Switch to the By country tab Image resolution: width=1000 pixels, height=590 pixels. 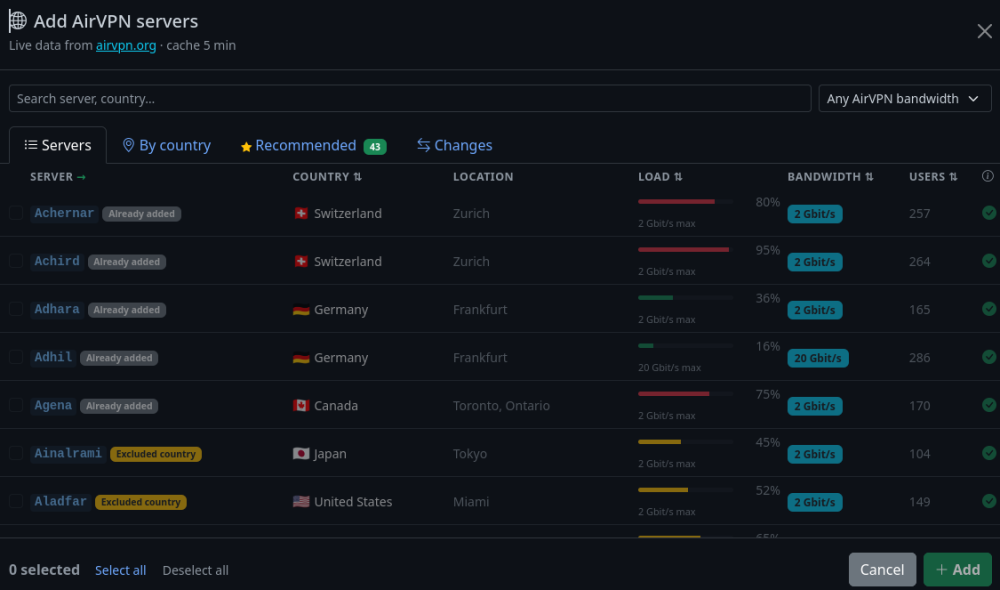tap(166, 145)
